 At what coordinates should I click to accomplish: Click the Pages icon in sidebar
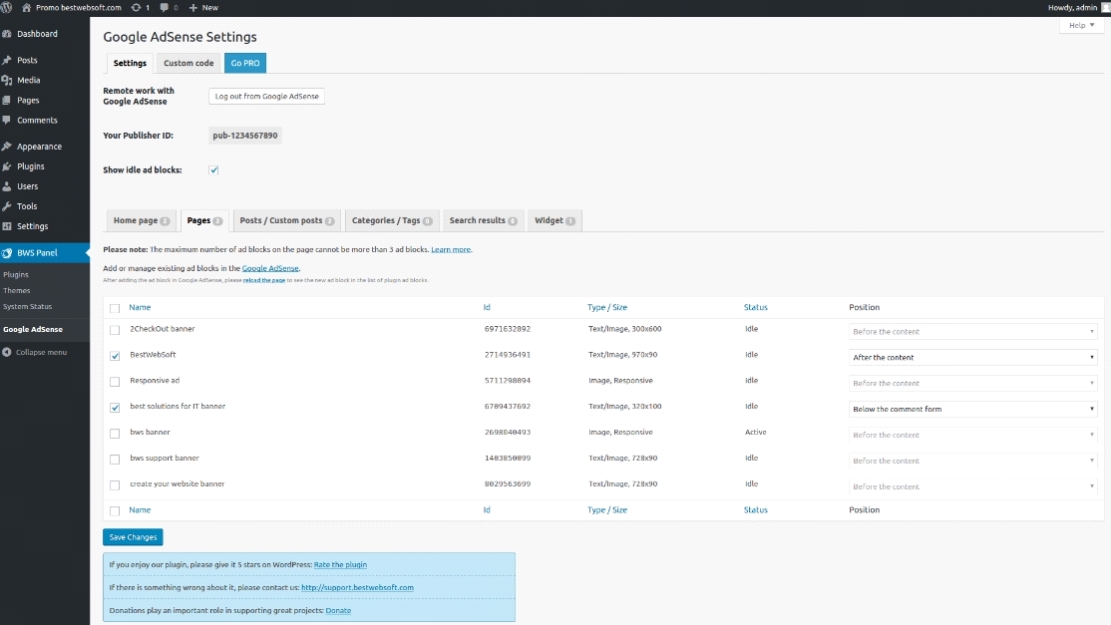(x=7, y=100)
